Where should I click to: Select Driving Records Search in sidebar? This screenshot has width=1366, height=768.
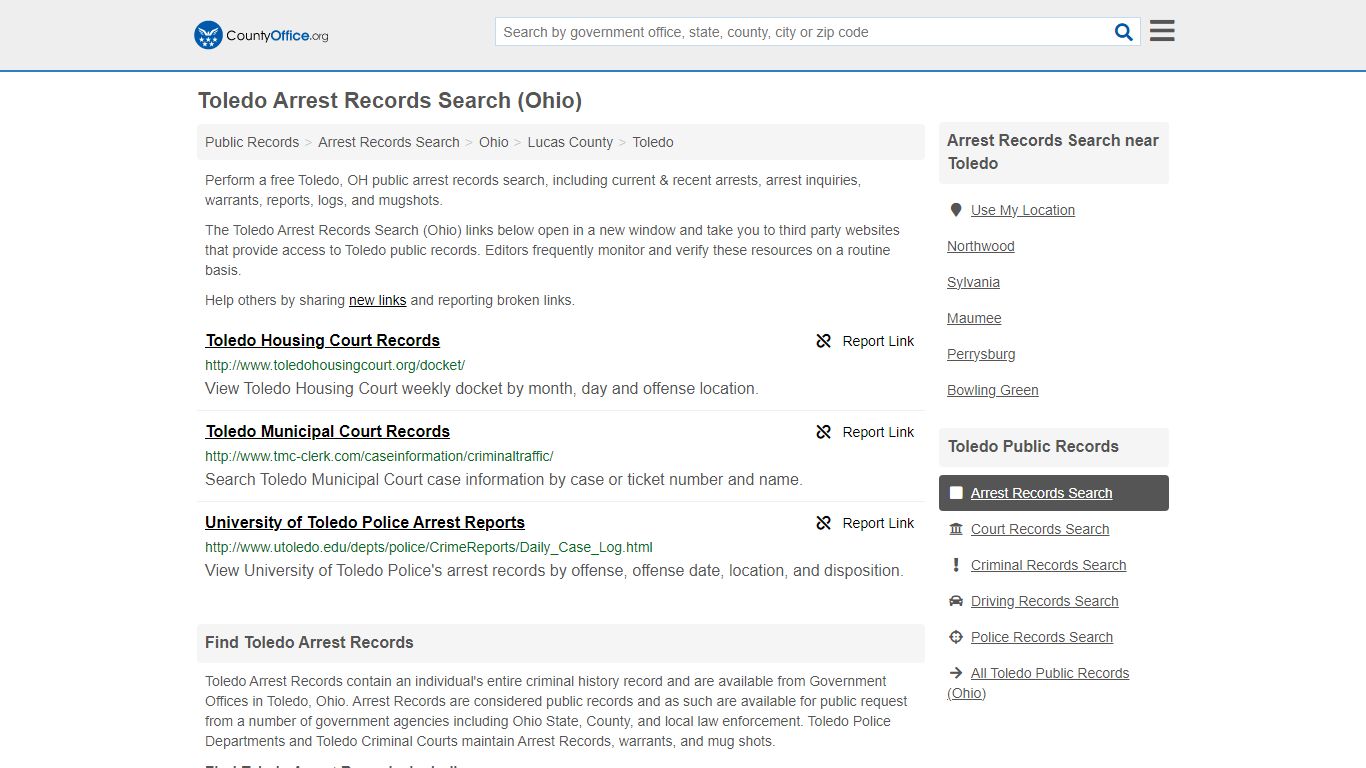1044,601
